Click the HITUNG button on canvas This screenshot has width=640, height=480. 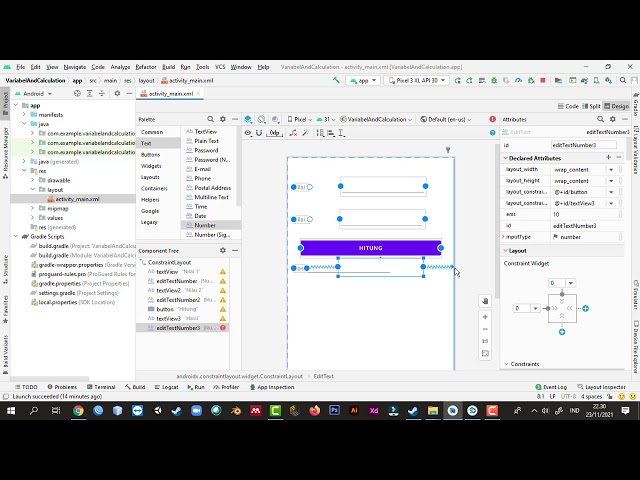[371, 248]
